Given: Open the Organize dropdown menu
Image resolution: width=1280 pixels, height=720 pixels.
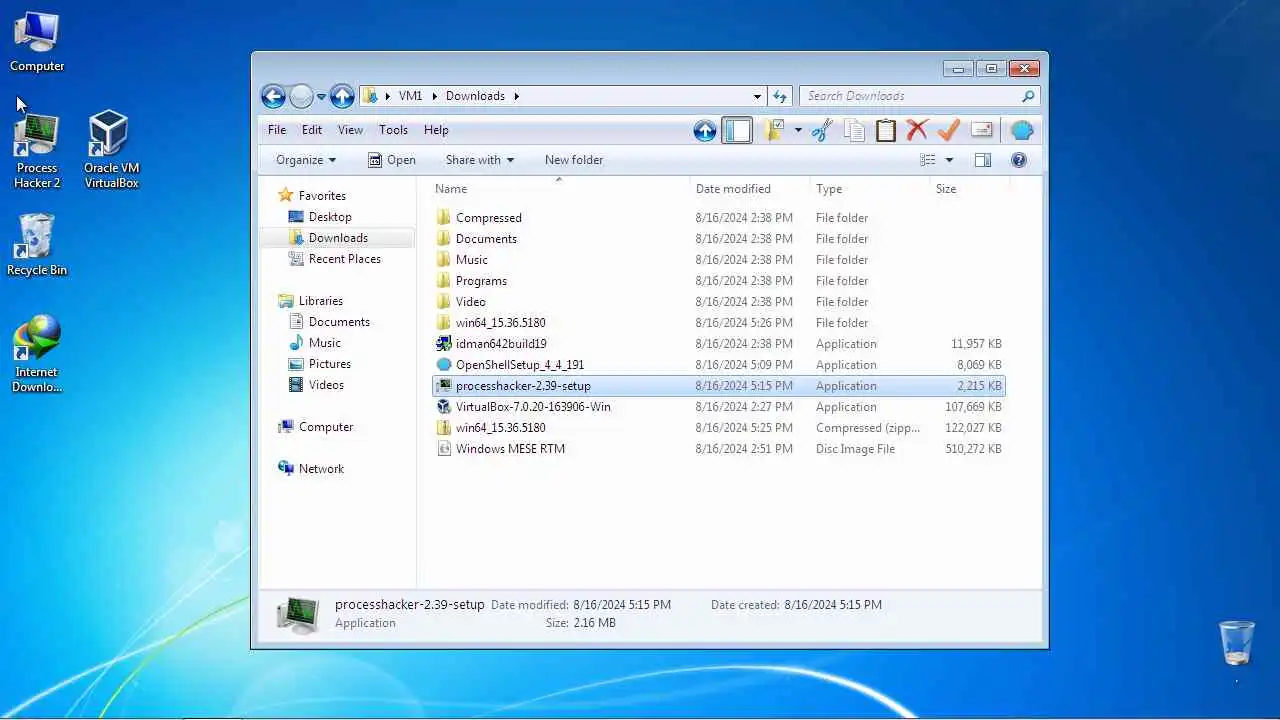Looking at the screenshot, I should click(306, 160).
